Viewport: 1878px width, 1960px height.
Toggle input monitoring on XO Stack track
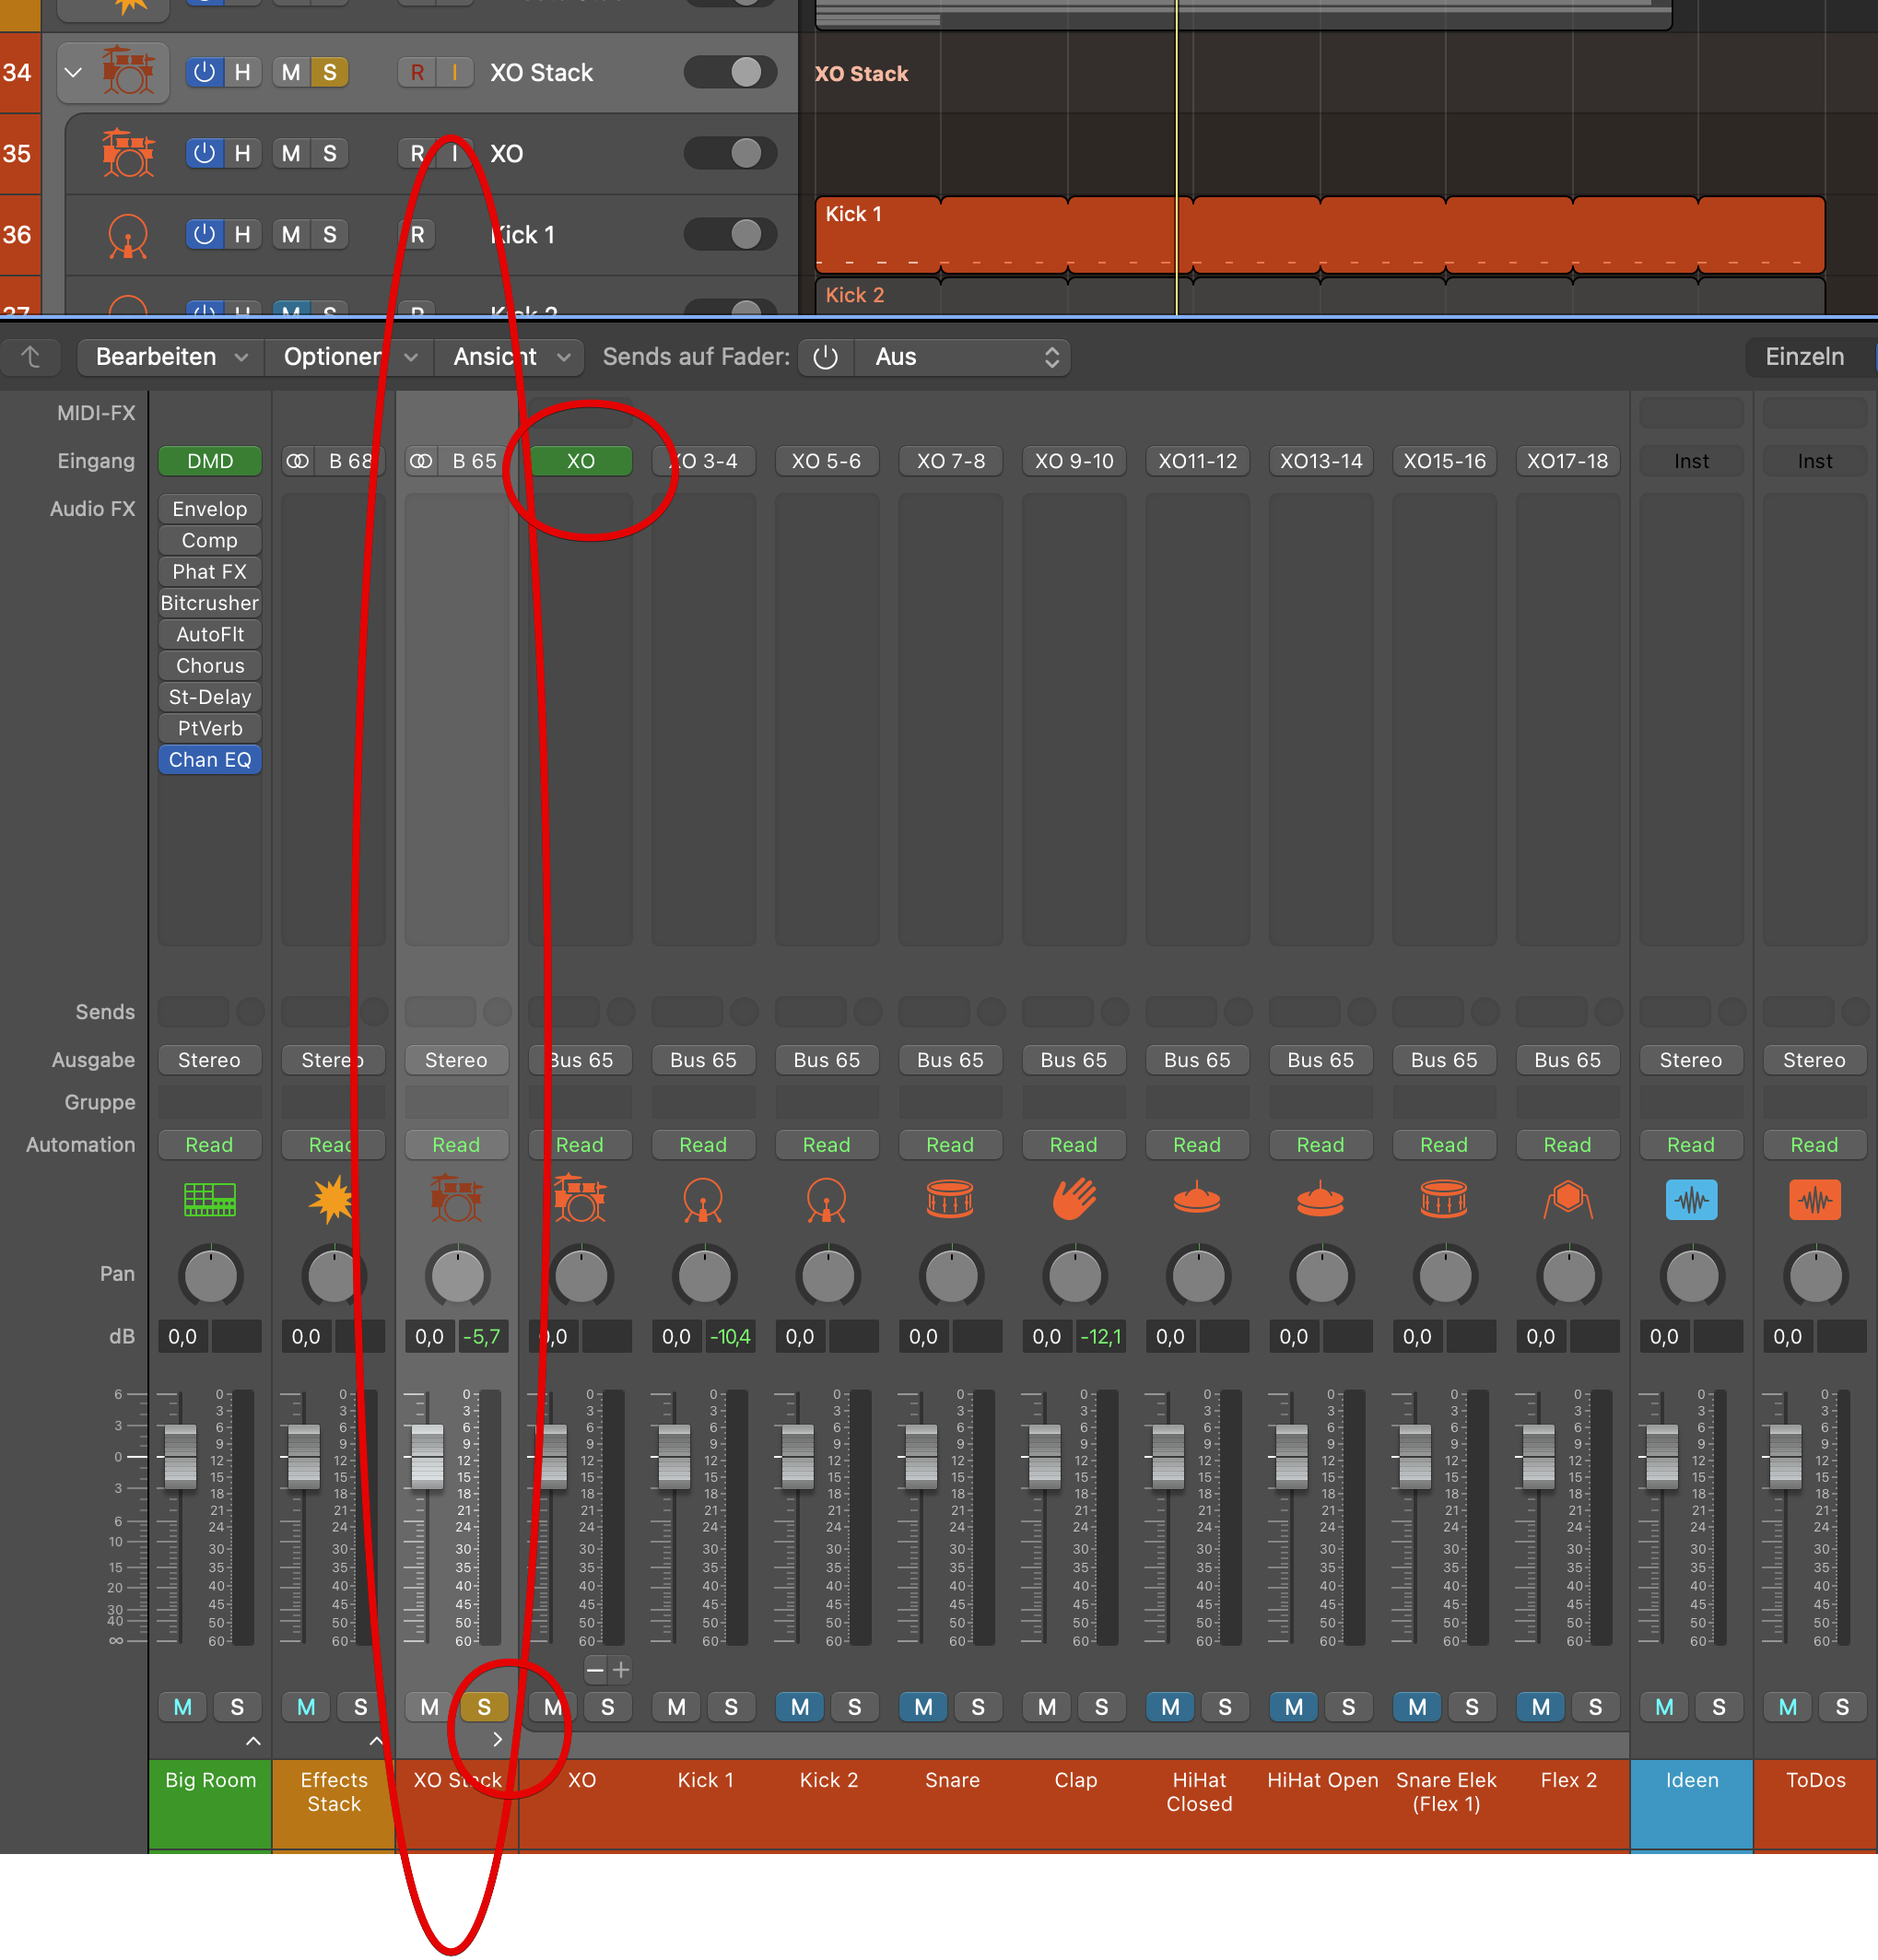pos(455,72)
